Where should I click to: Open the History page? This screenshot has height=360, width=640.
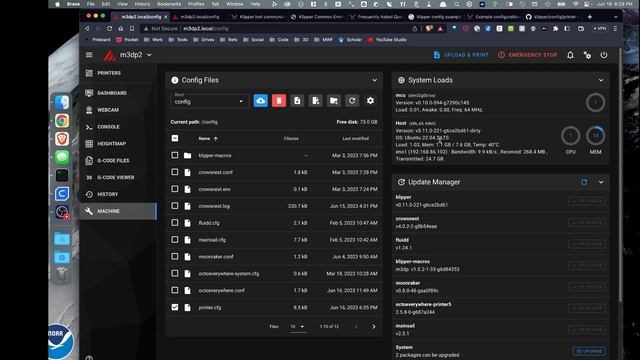(x=118, y=194)
